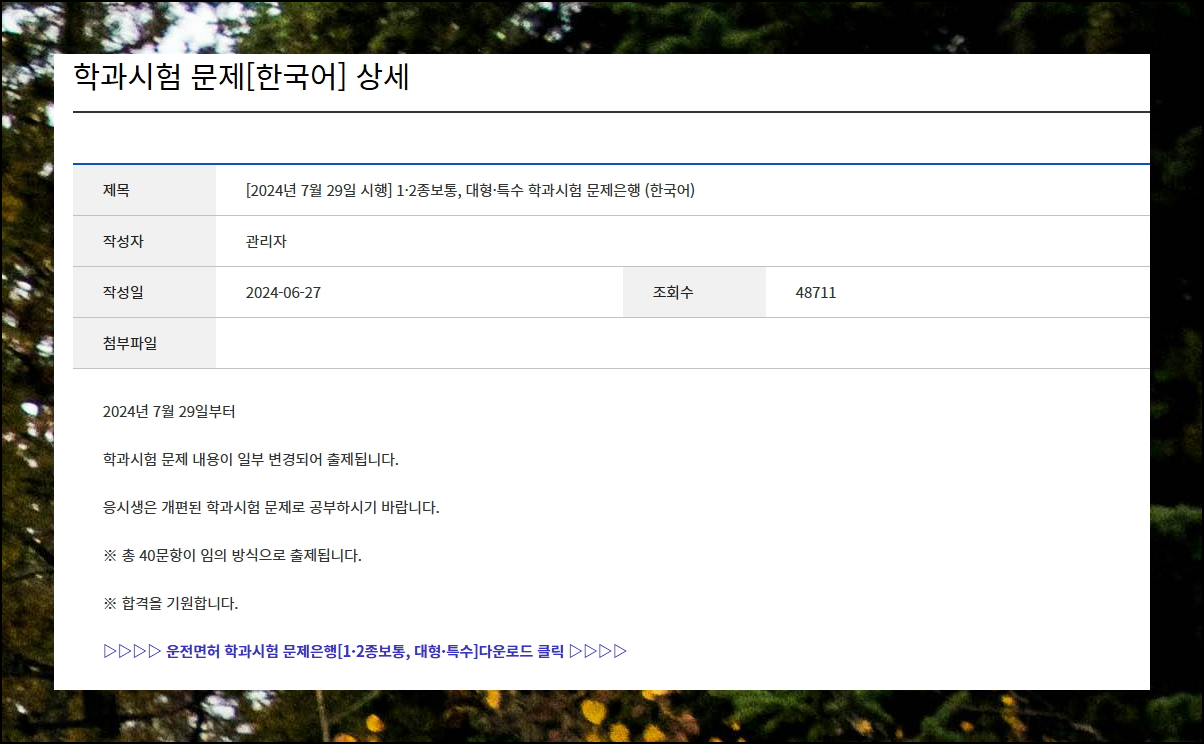Image resolution: width=1204 pixels, height=744 pixels.
Task: Select the note ※ 총 40문항이 임의 방식으로 출제됩니다
Action: point(232,555)
